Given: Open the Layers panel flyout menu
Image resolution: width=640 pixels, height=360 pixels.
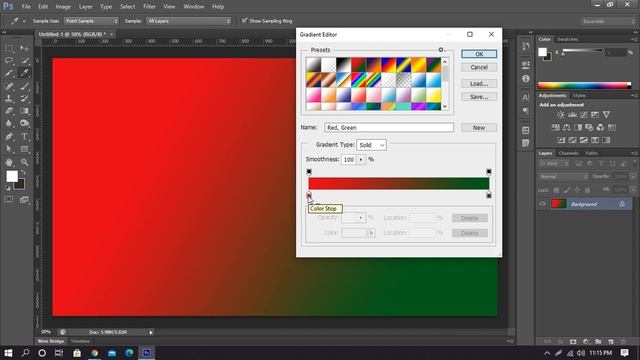Looking at the screenshot, I should pyautogui.click(x=635, y=153).
